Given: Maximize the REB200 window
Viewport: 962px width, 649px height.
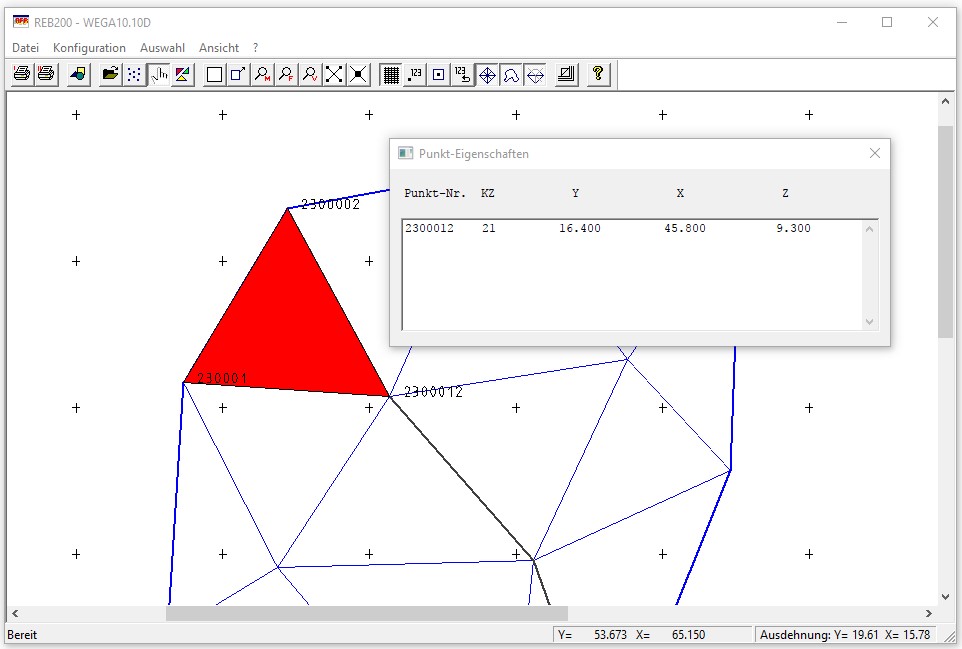Looking at the screenshot, I should point(887,23).
